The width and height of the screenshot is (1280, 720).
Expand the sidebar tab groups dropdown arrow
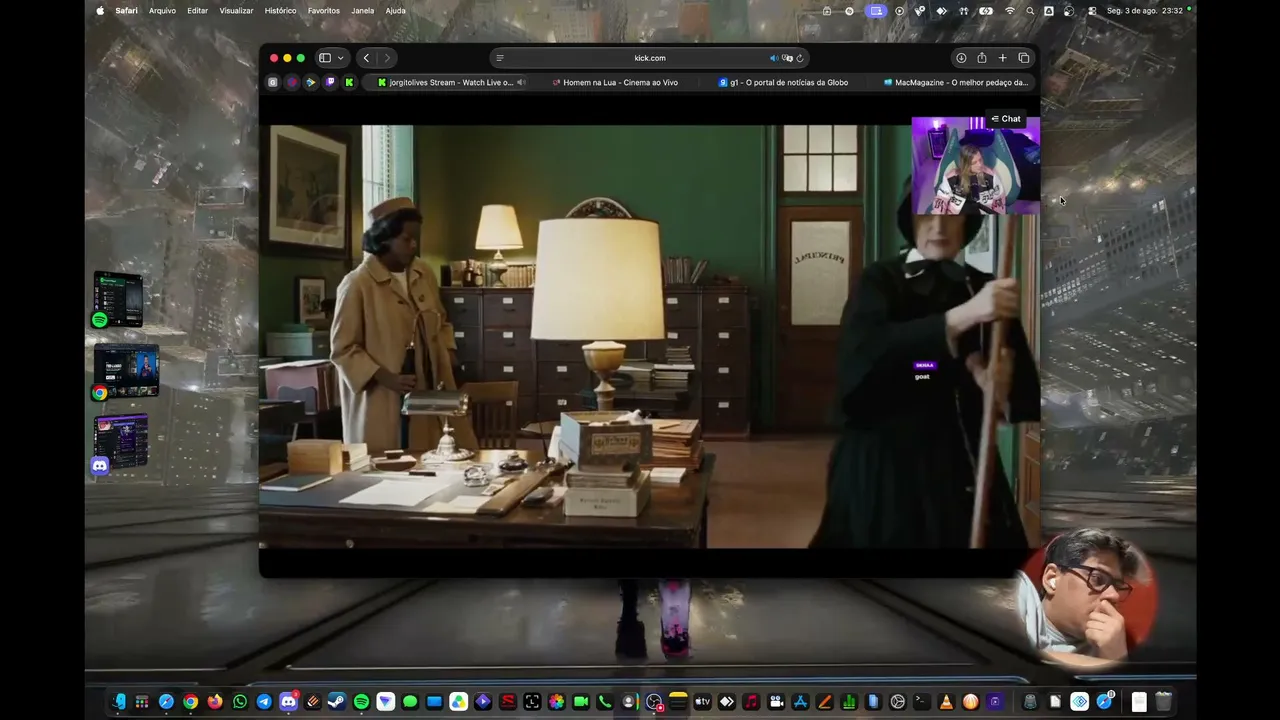pyautogui.click(x=340, y=58)
